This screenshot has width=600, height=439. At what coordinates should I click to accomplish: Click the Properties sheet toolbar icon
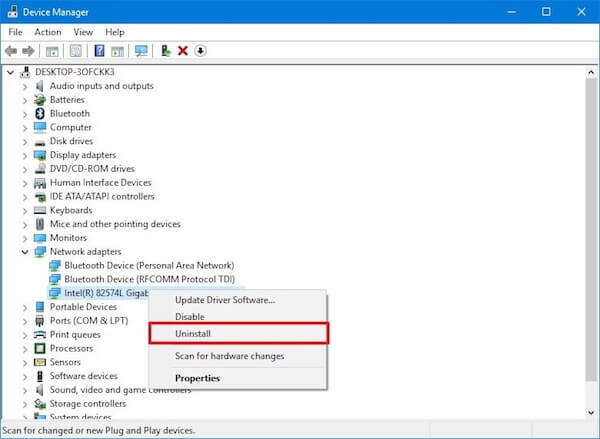coord(76,51)
